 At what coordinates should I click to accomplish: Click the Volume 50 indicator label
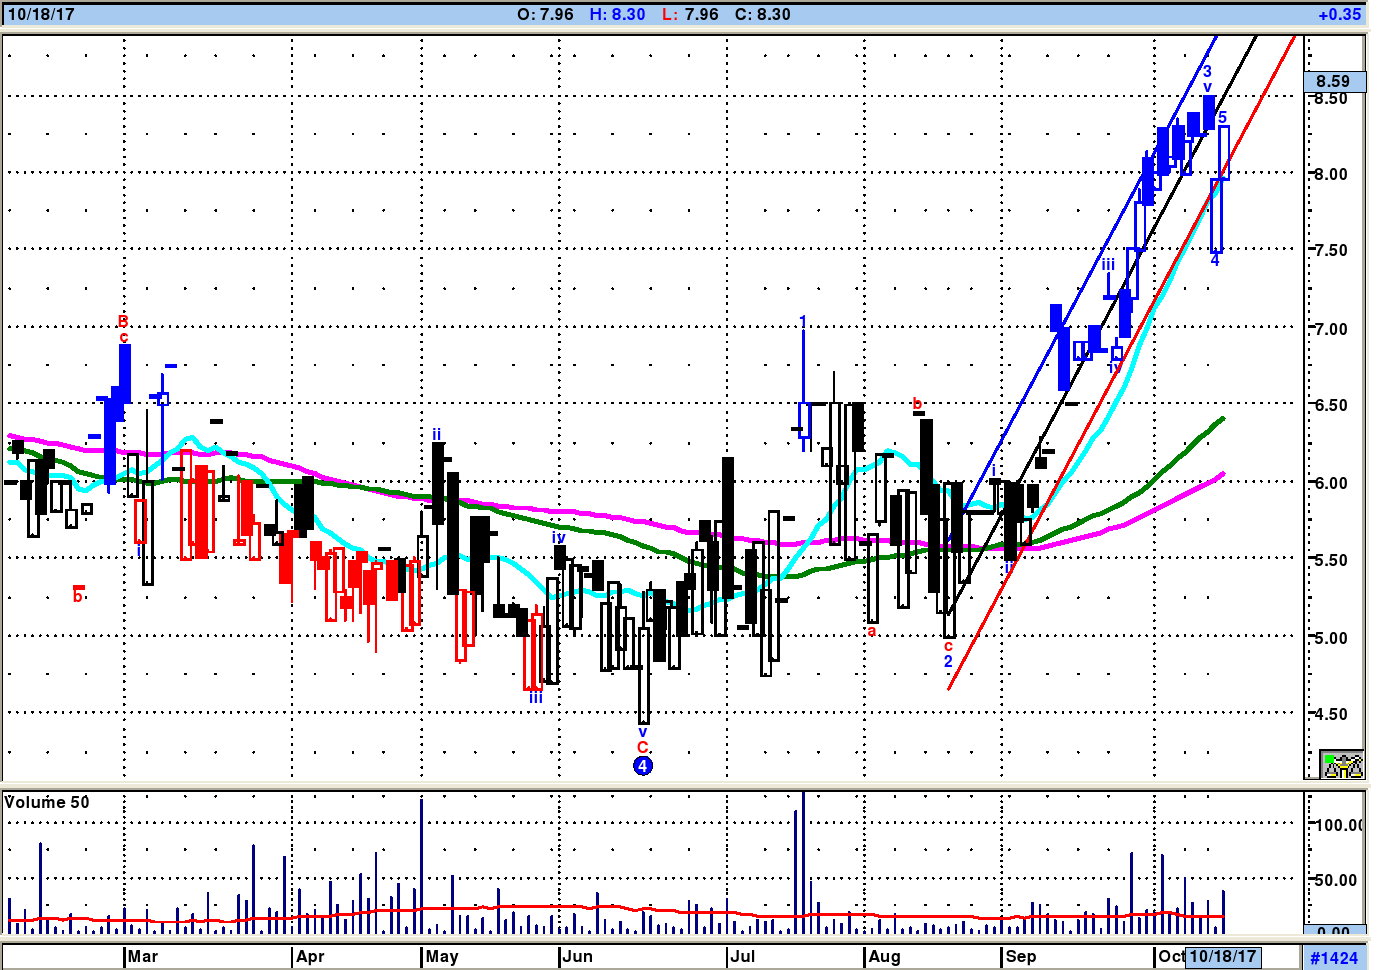[x=47, y=802]
